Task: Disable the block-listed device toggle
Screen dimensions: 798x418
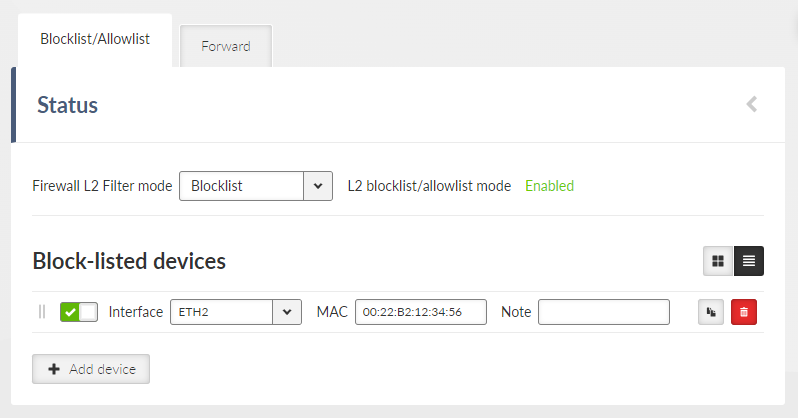Action: pyautogui.click(x=79, y=312)
